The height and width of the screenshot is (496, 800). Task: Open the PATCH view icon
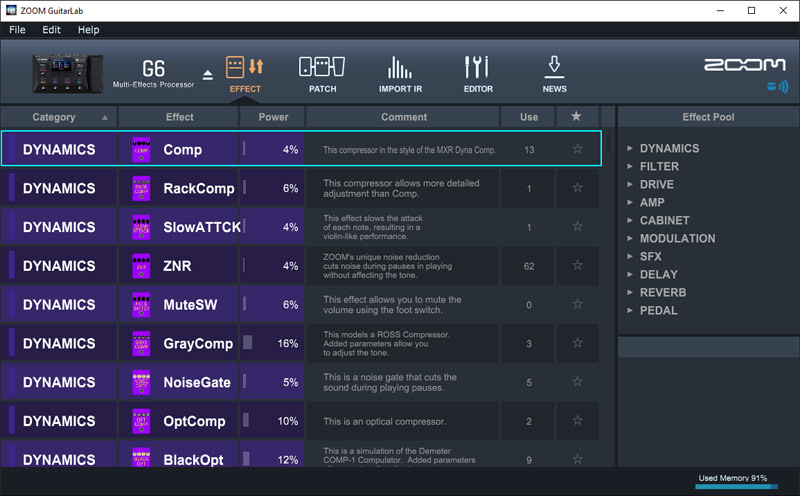pyautogui.click(x=322, y=68)
